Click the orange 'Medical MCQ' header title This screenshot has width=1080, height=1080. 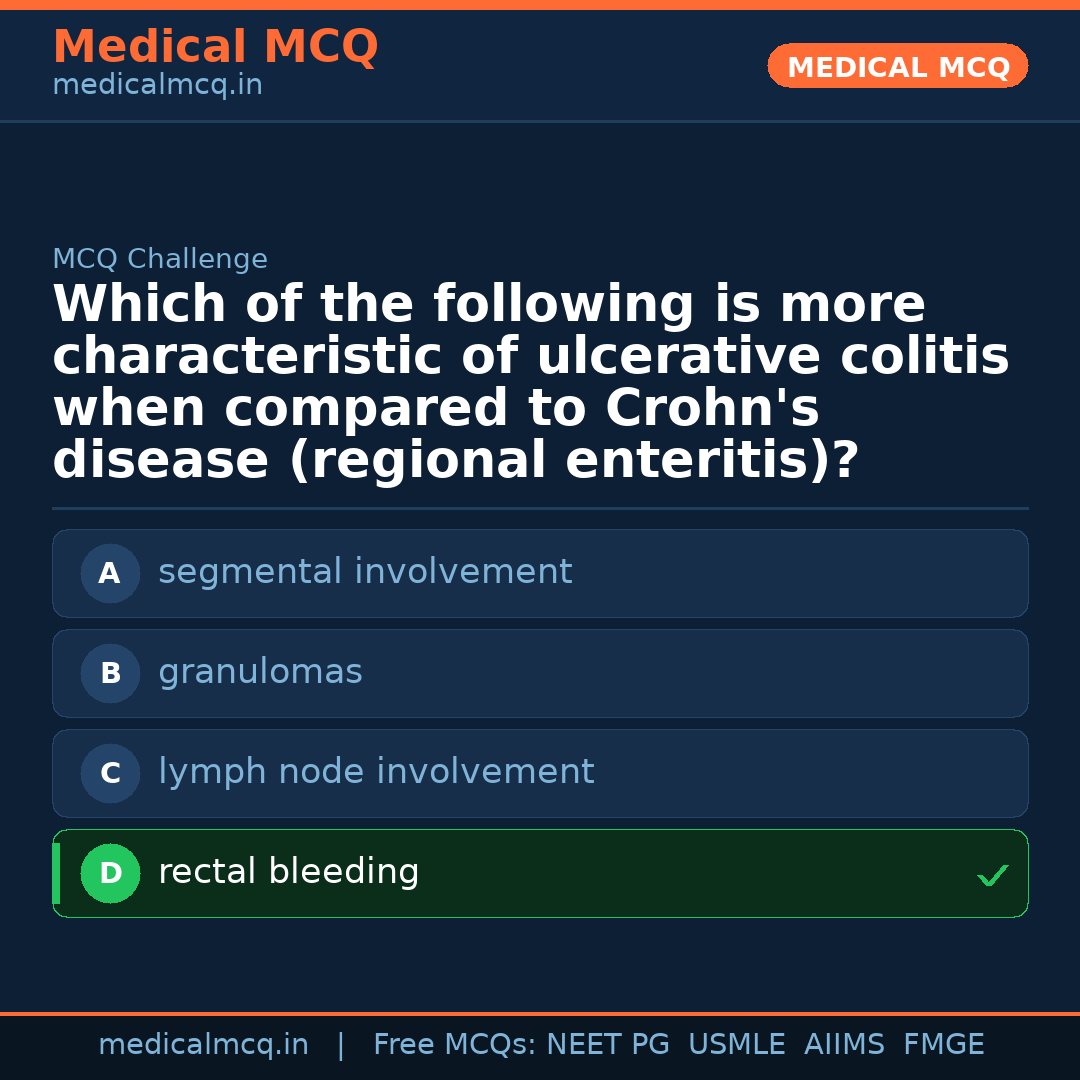215,47
